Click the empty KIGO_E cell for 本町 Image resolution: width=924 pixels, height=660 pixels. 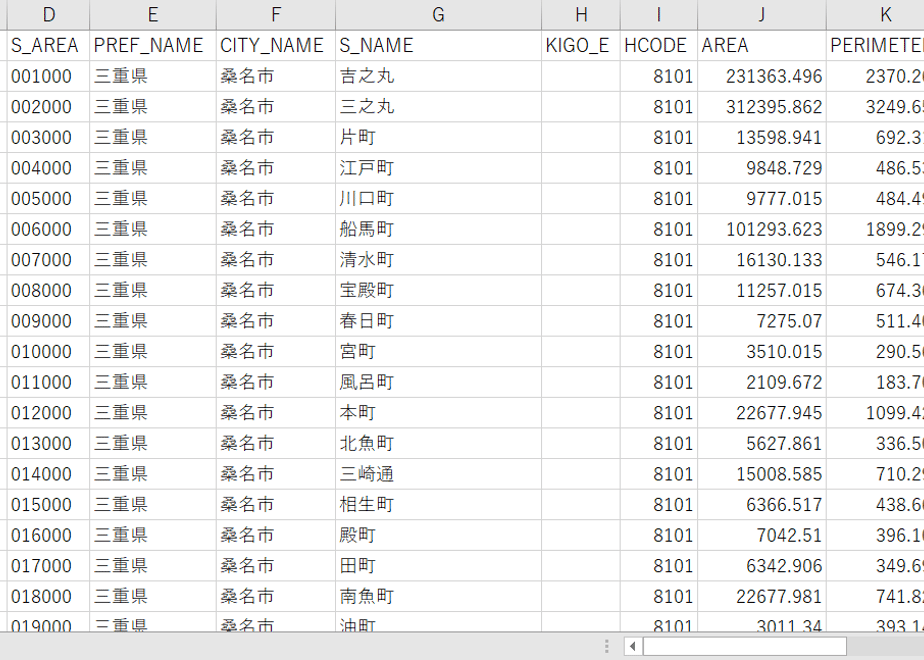point(580,413)
